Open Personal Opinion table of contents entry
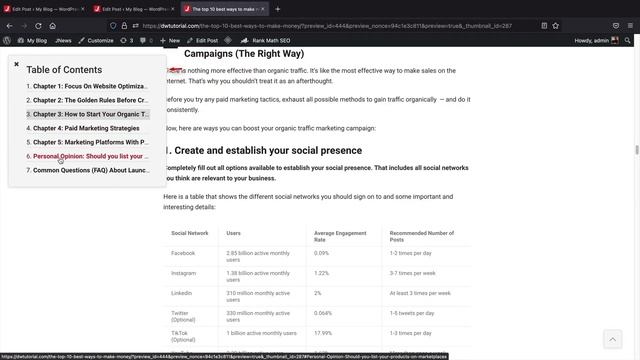640x360 pixels. point(90,156)
